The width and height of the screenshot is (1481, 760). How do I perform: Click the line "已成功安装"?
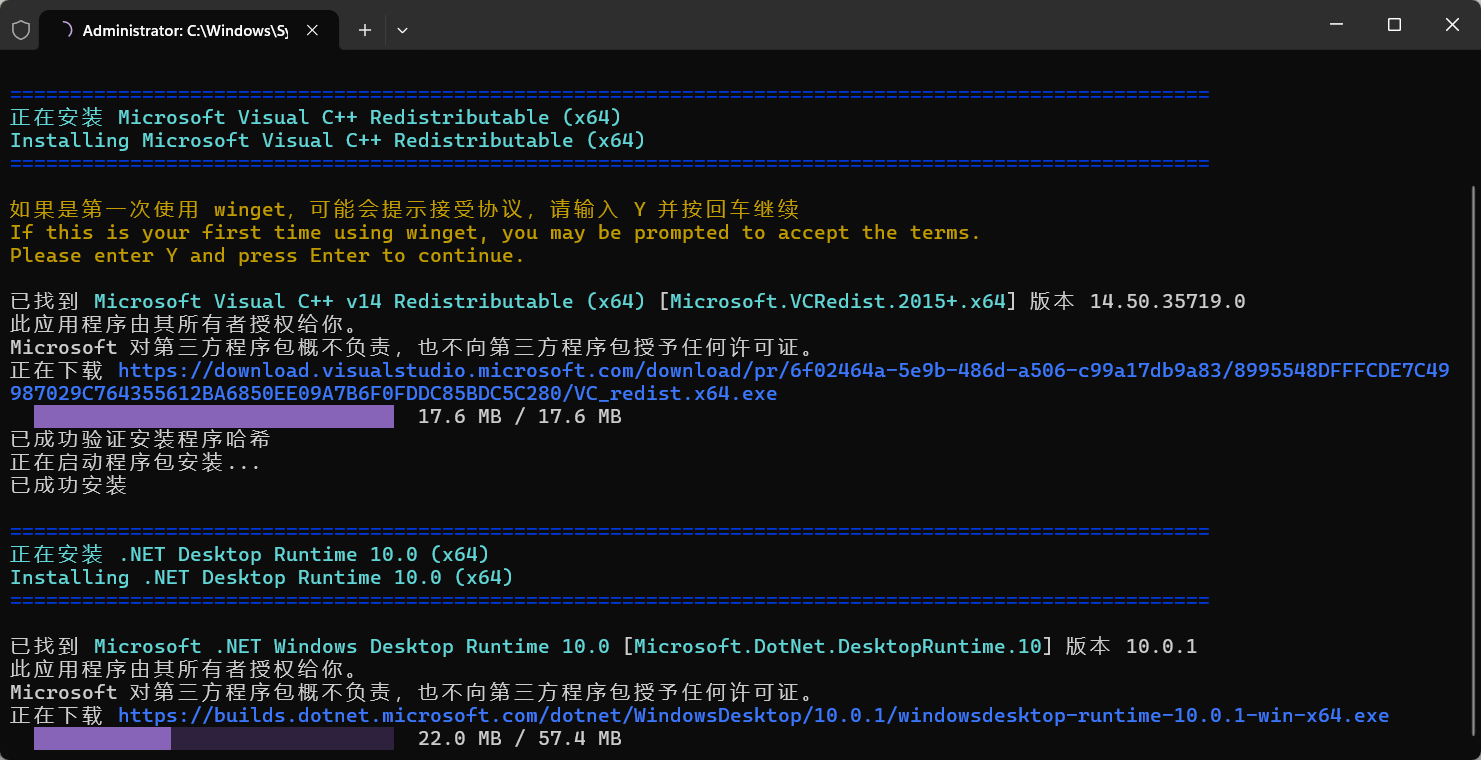(69, 486)
